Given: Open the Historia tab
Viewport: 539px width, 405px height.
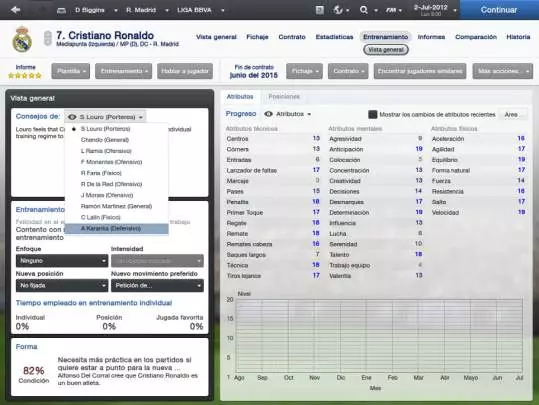Looking at the screenshot, I should [x=518, y=37].
